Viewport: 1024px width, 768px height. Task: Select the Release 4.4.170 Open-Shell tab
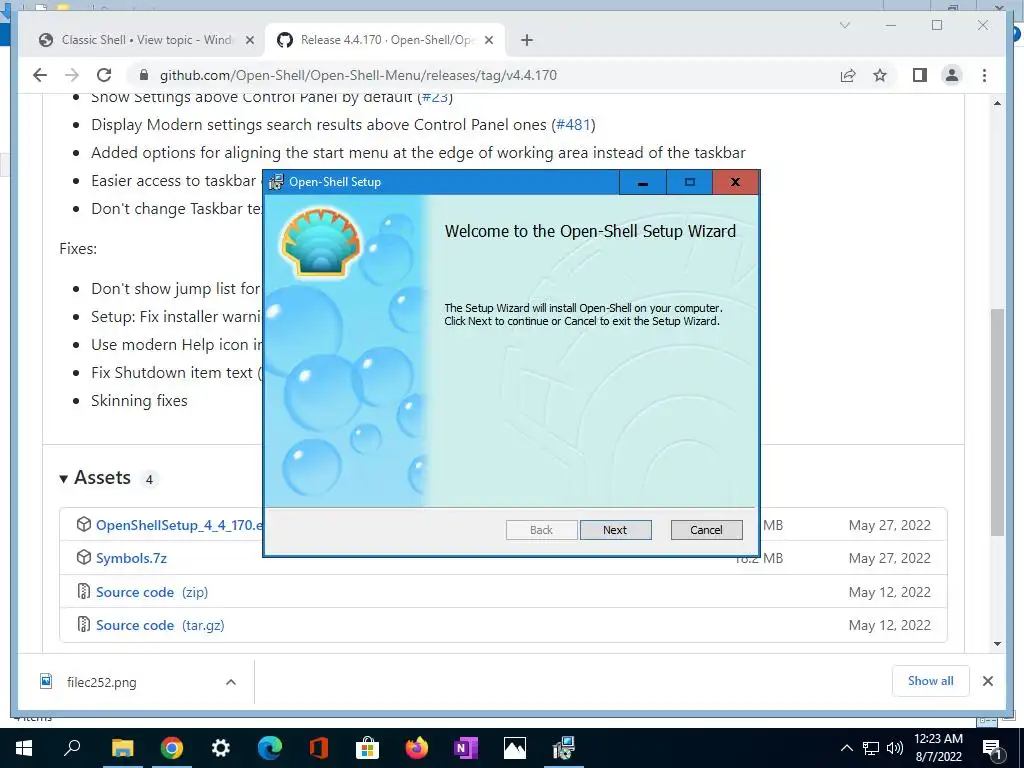385,40
